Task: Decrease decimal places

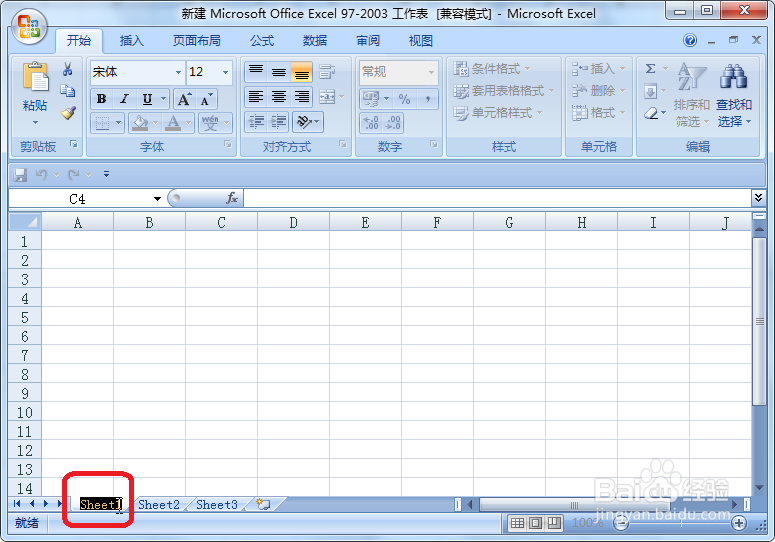Action: [x=393, y=123]
